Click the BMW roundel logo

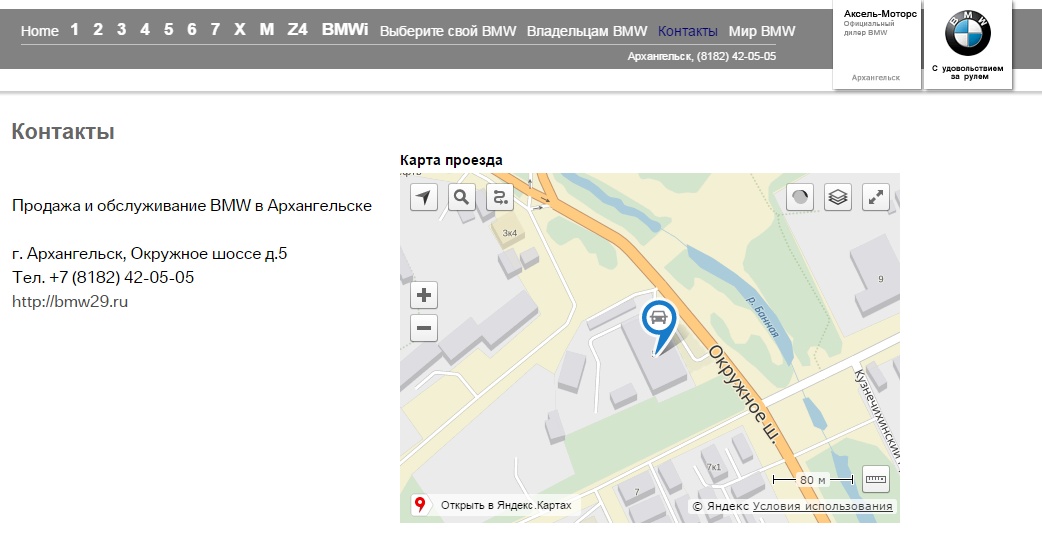click(x=968, y=33)
